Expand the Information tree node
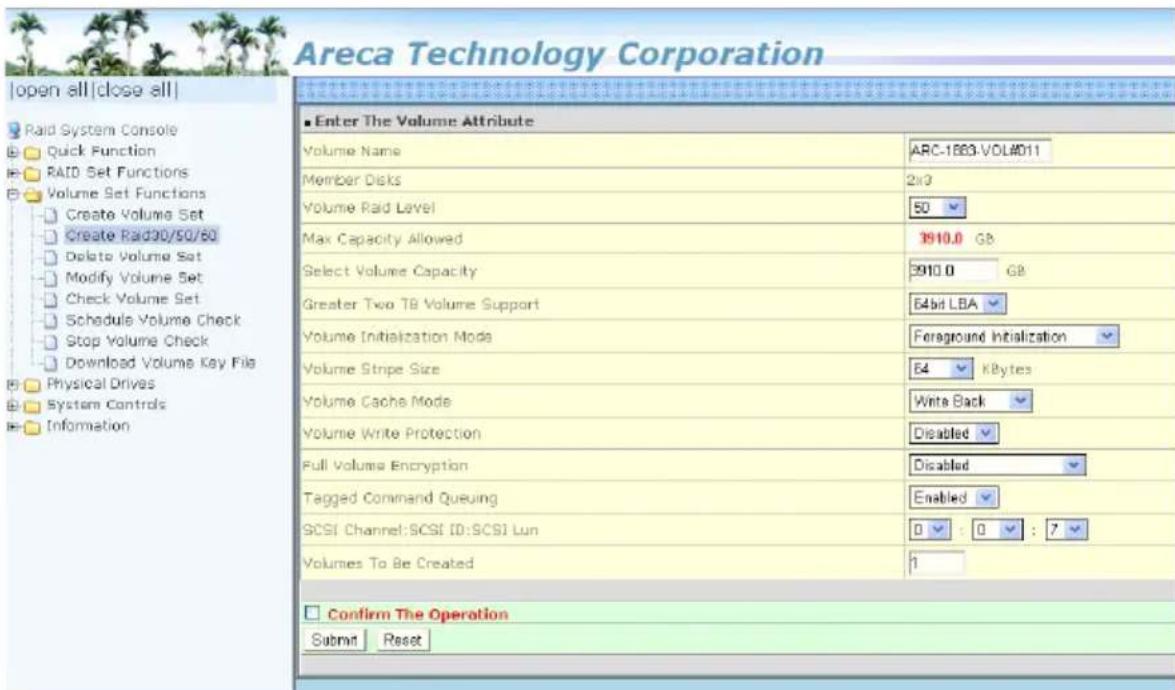This screenshot has width=1175, height=690. tap(13, 426)
